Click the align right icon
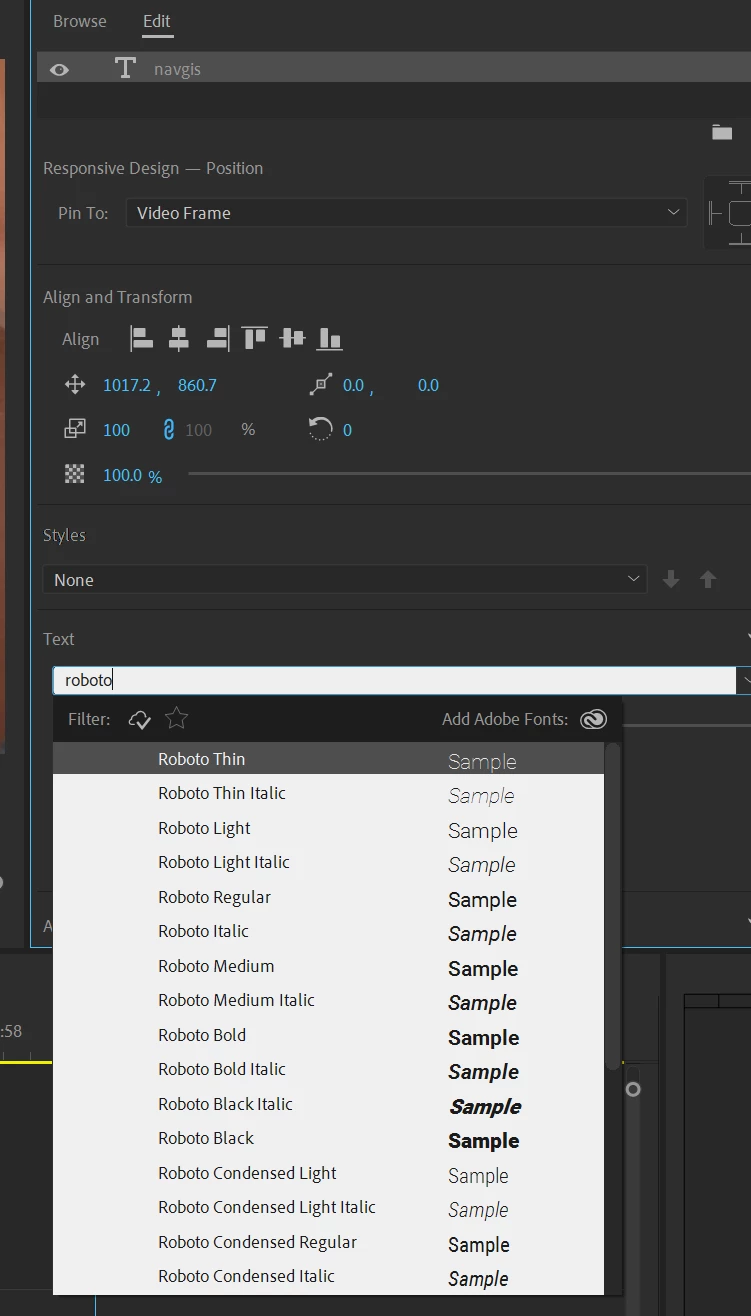Viewport: 751px width, 1316px height. (217, 339)
